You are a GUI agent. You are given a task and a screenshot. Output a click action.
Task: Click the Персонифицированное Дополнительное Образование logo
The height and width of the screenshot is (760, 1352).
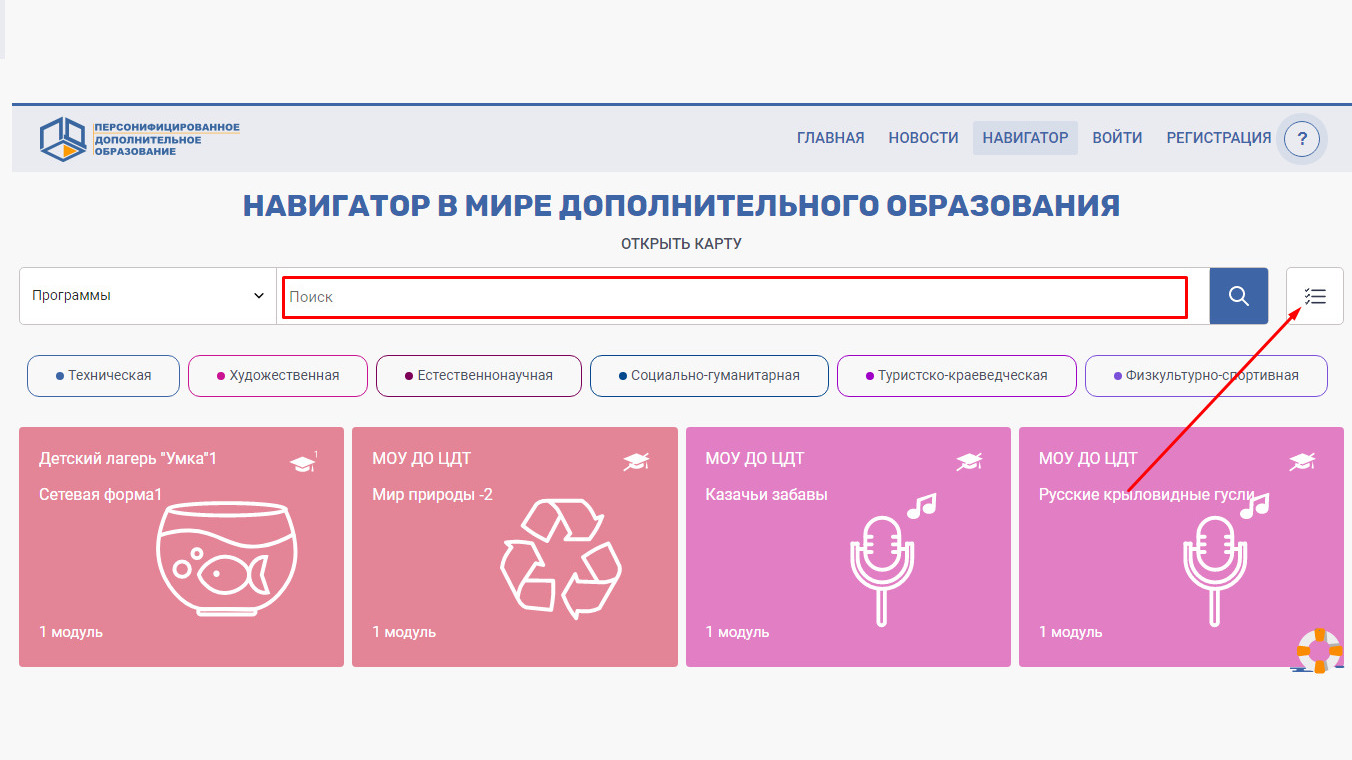[x=140, y=138]
